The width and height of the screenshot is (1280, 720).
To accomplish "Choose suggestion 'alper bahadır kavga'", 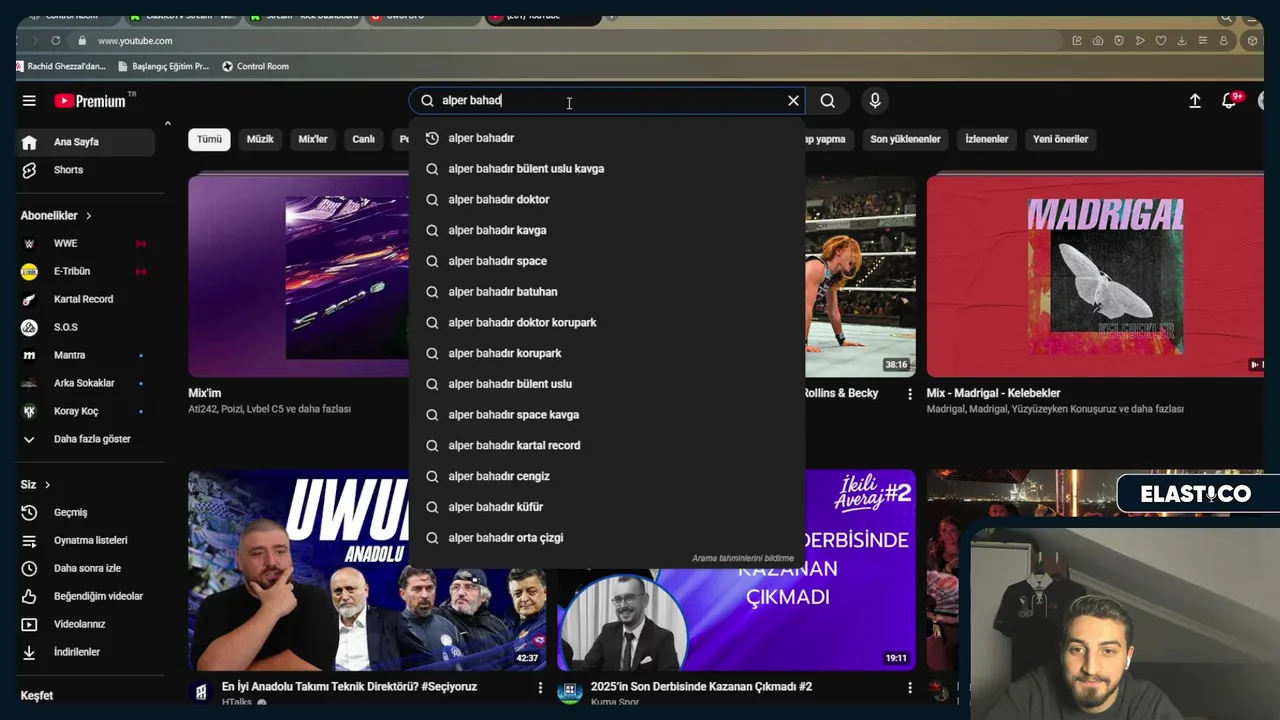I will click(607, 230).
